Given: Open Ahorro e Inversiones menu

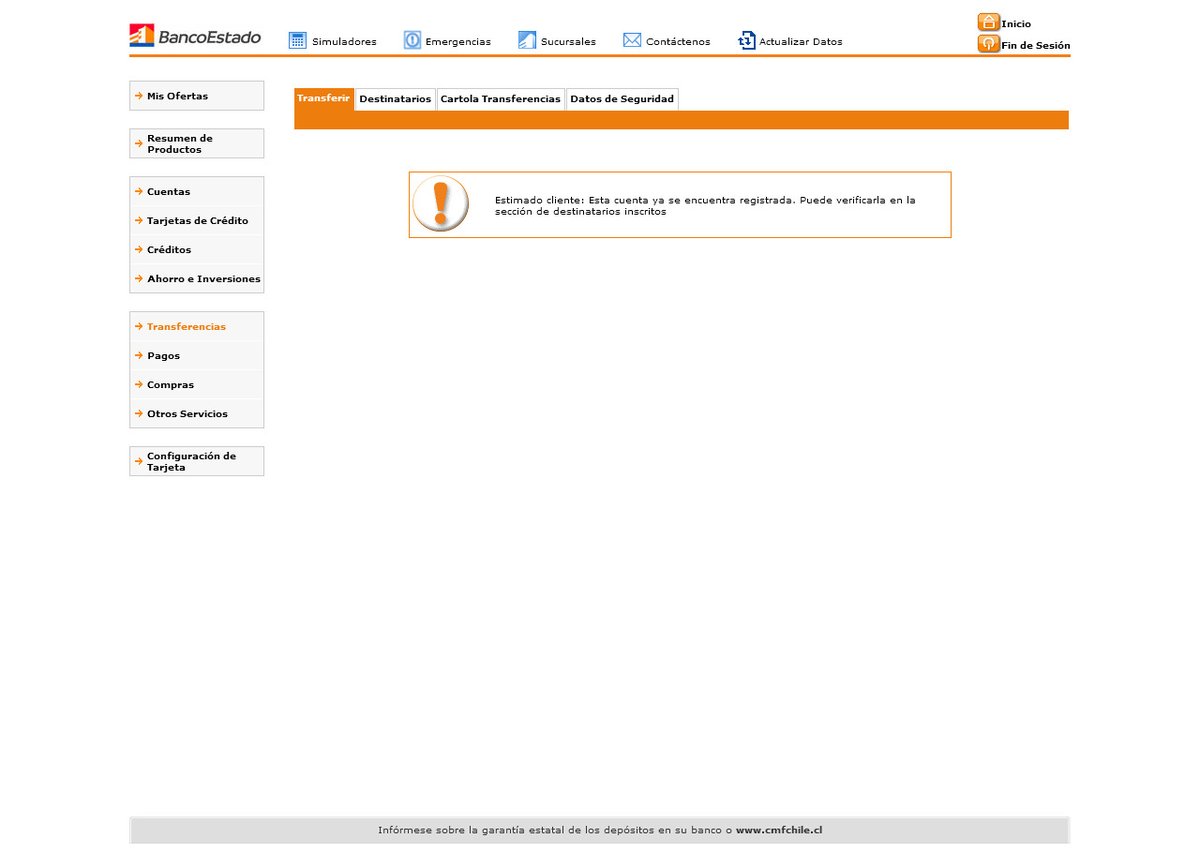Looking at the screenshot, I should tap(197, 279).
